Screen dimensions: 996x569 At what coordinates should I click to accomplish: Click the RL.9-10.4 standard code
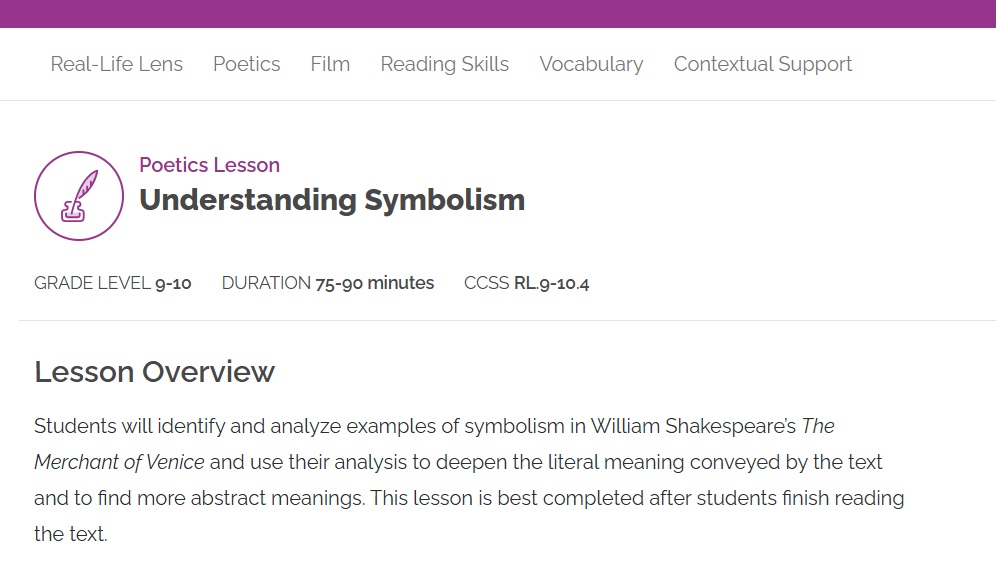(x=552, y=283)
